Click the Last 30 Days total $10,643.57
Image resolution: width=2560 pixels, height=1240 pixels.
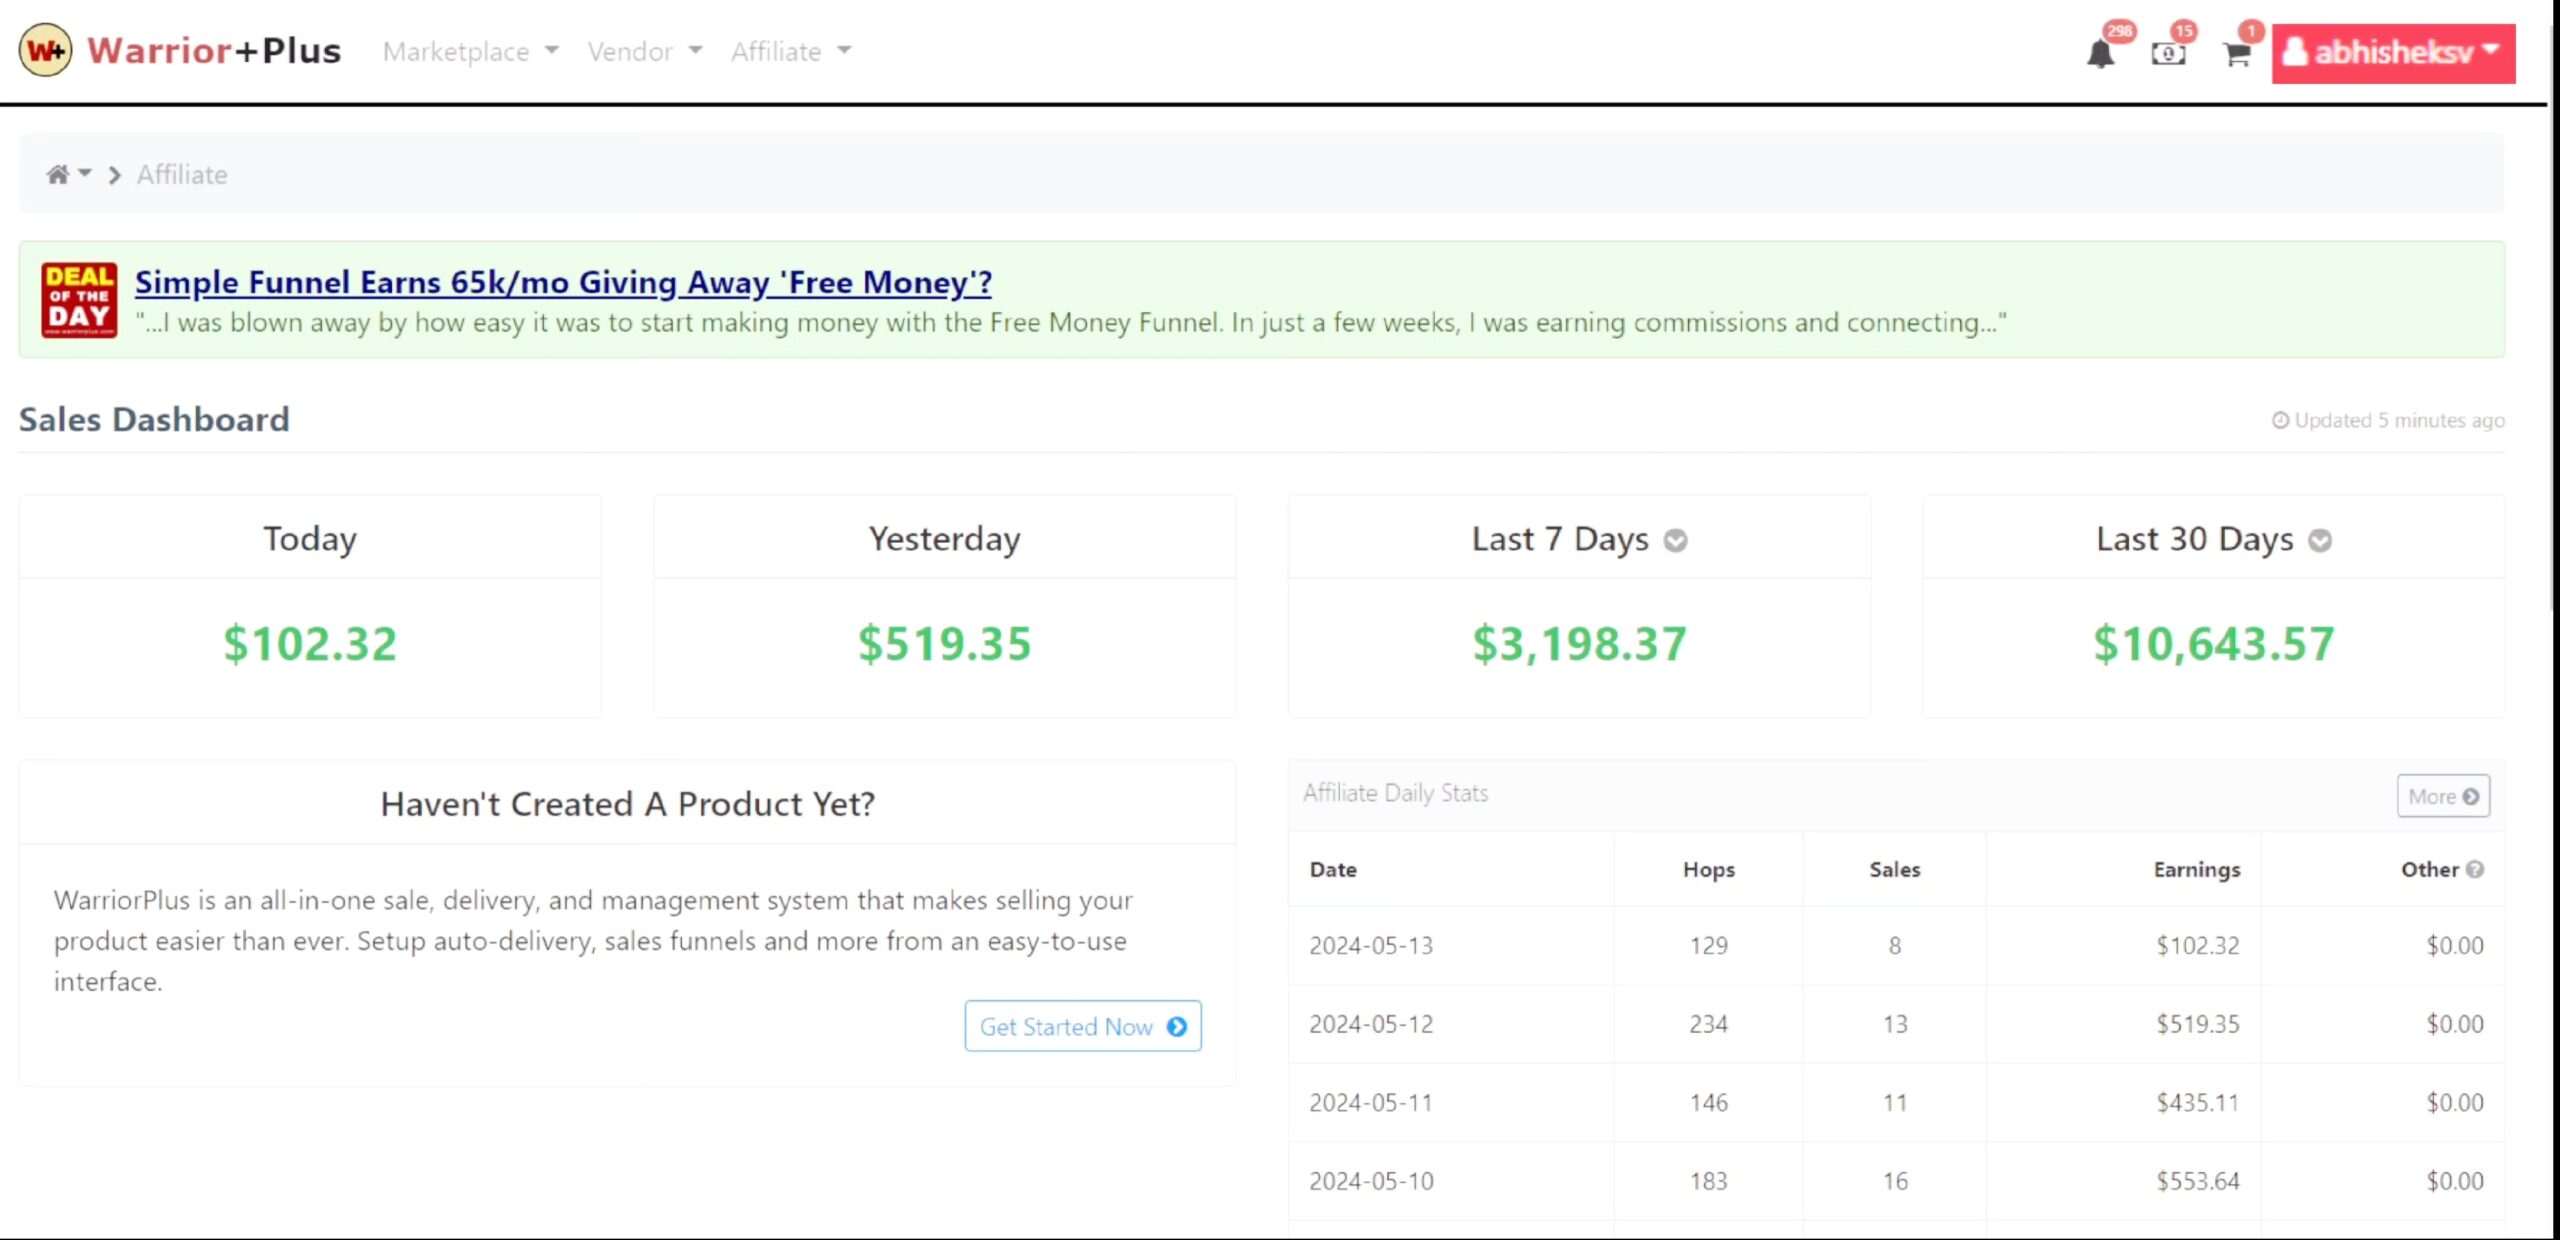coord(2214,643)
